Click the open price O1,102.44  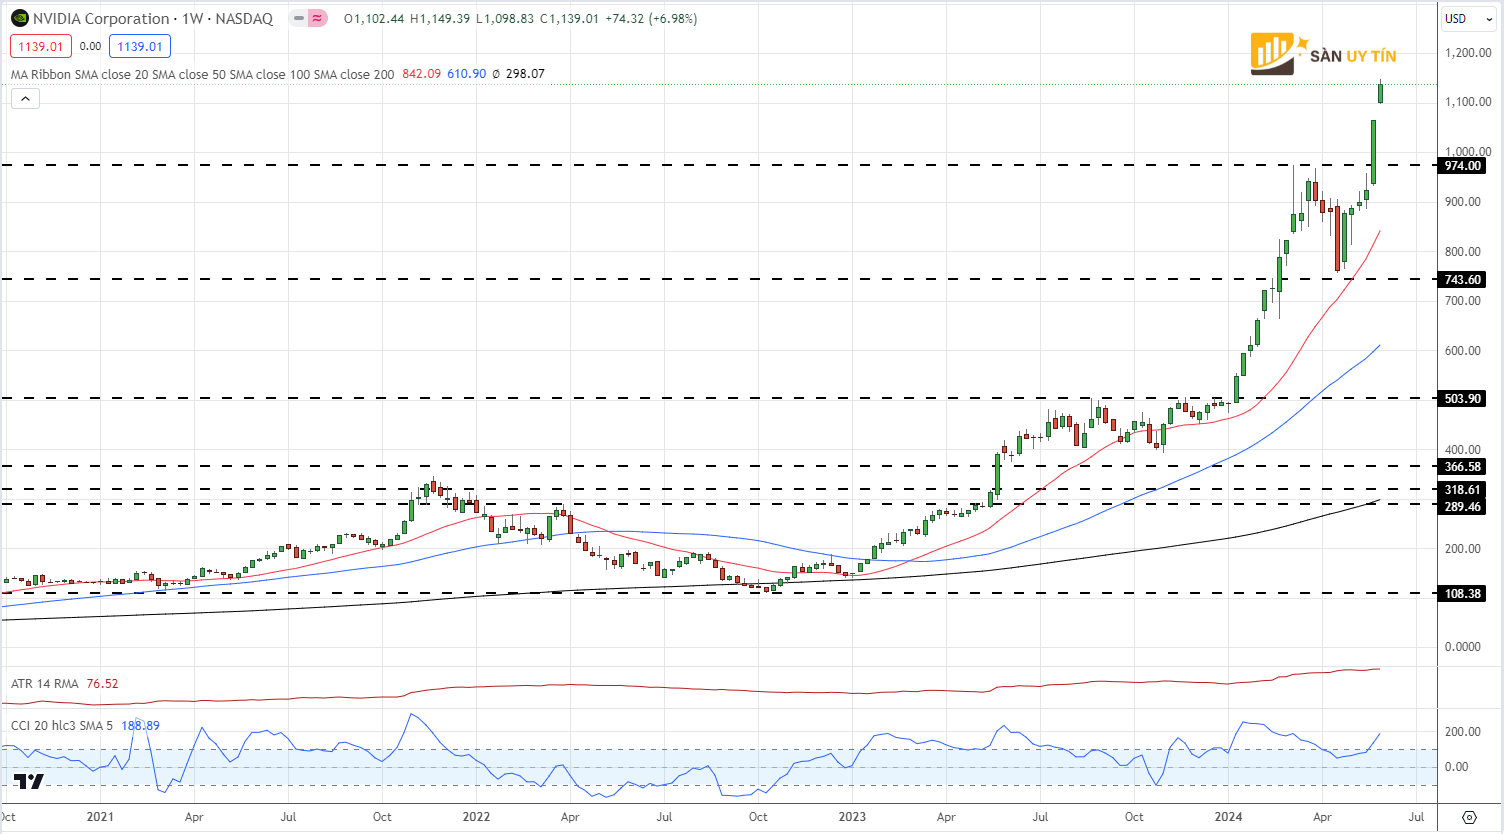click(374, 18)
